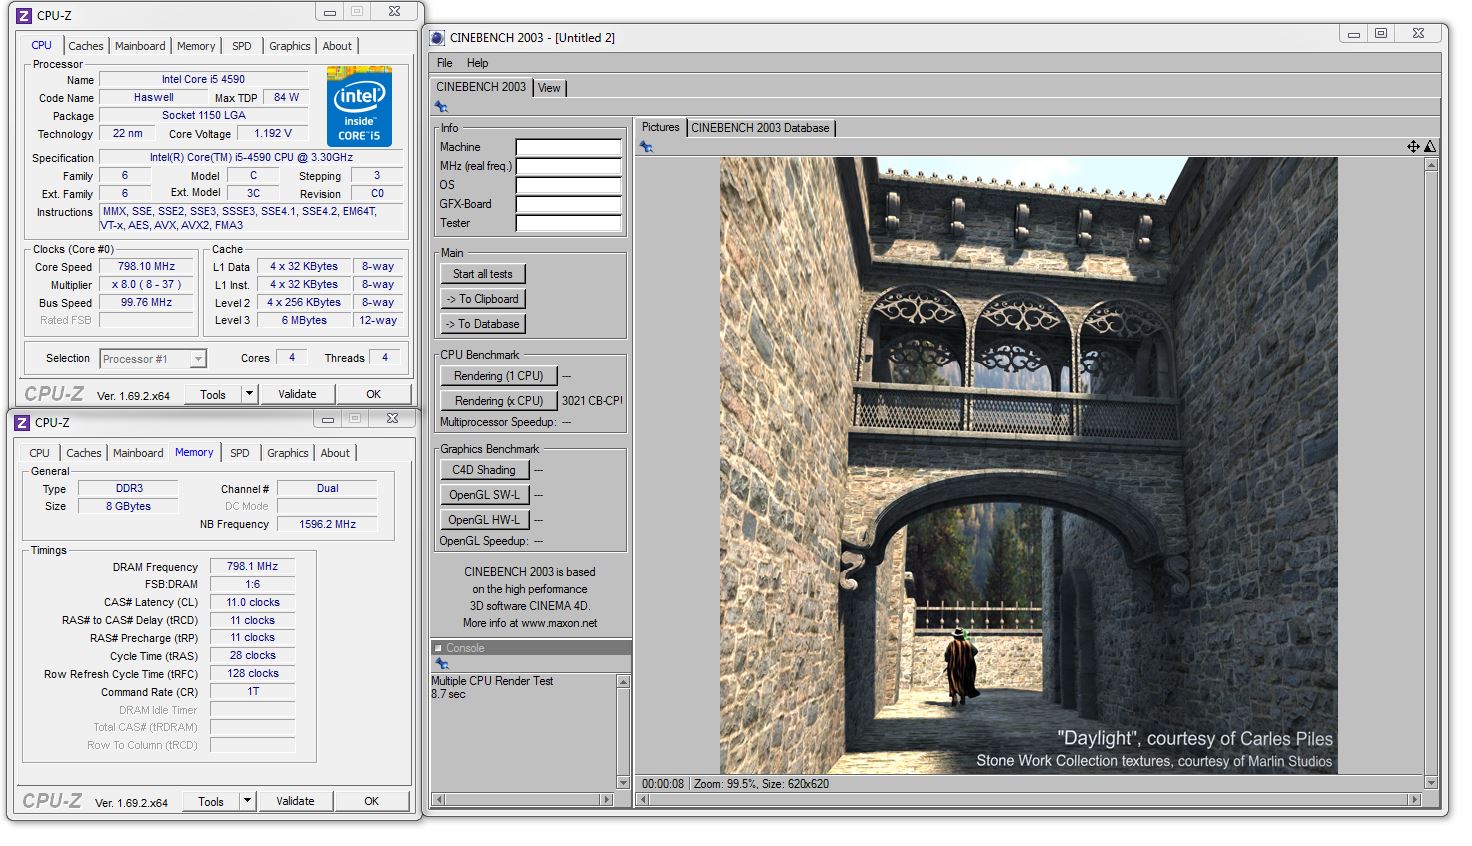Click the CINEBENCH app icon in its title bar
The image size is (1472, 846).
(437, 38)
